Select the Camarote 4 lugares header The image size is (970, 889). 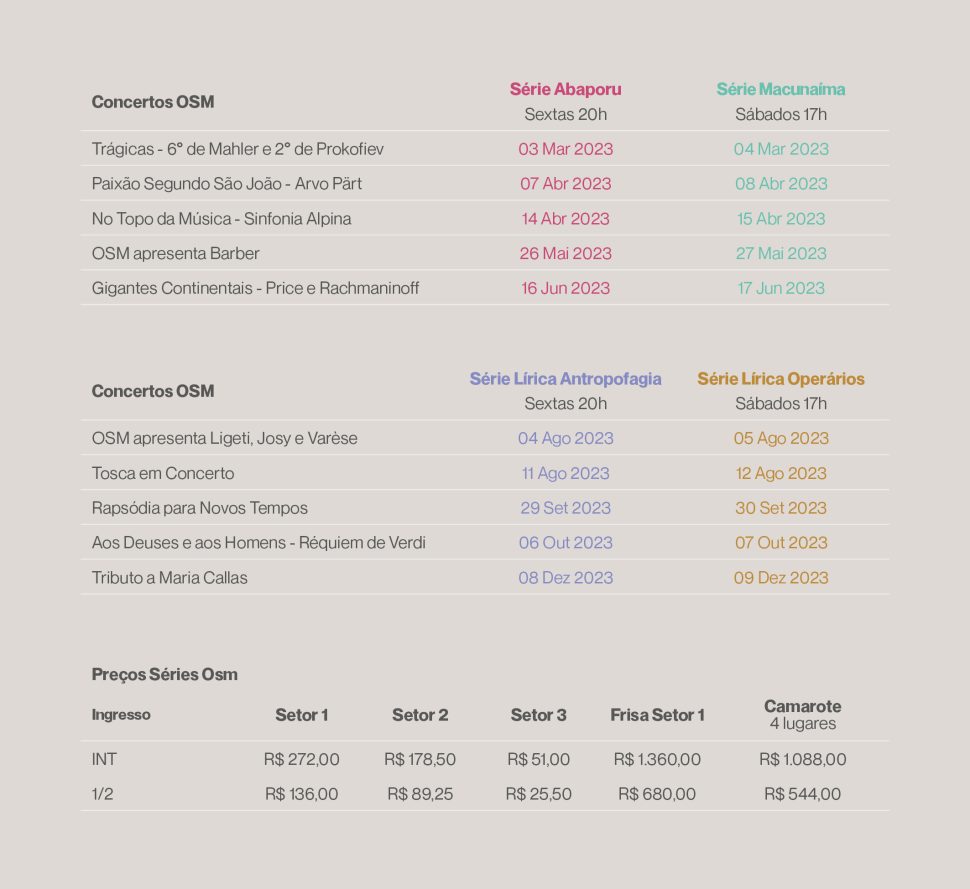[x=802, y=715]
